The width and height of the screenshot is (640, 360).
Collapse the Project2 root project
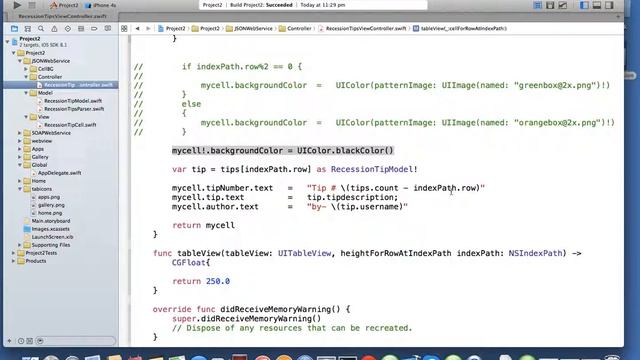[7, 41]
